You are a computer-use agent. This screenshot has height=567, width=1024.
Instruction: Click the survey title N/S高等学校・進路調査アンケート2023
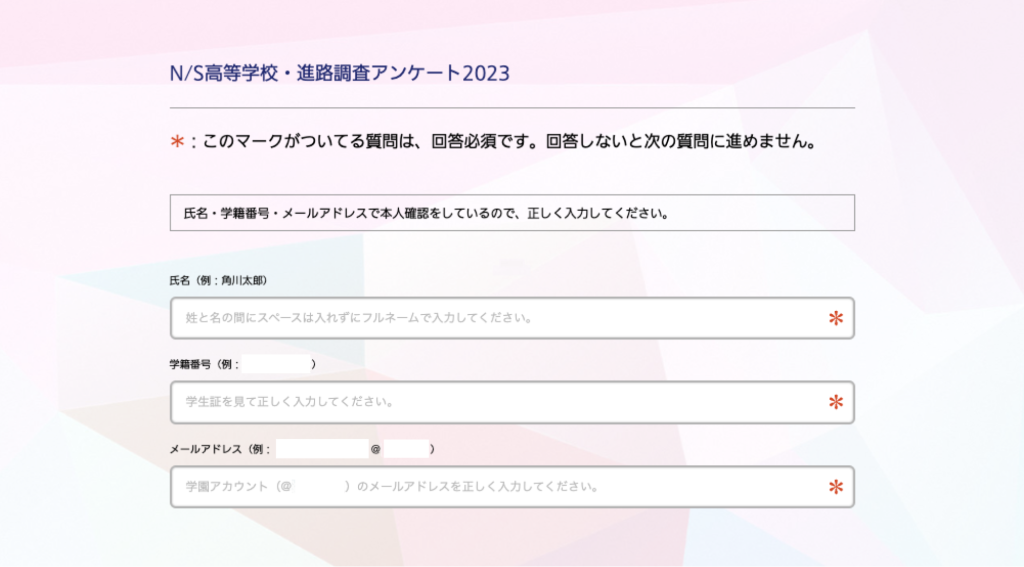click(340, 73)
